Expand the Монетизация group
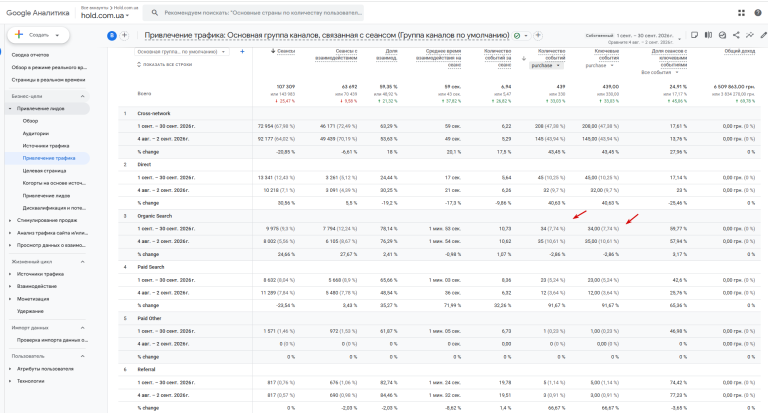 (10, 299)
